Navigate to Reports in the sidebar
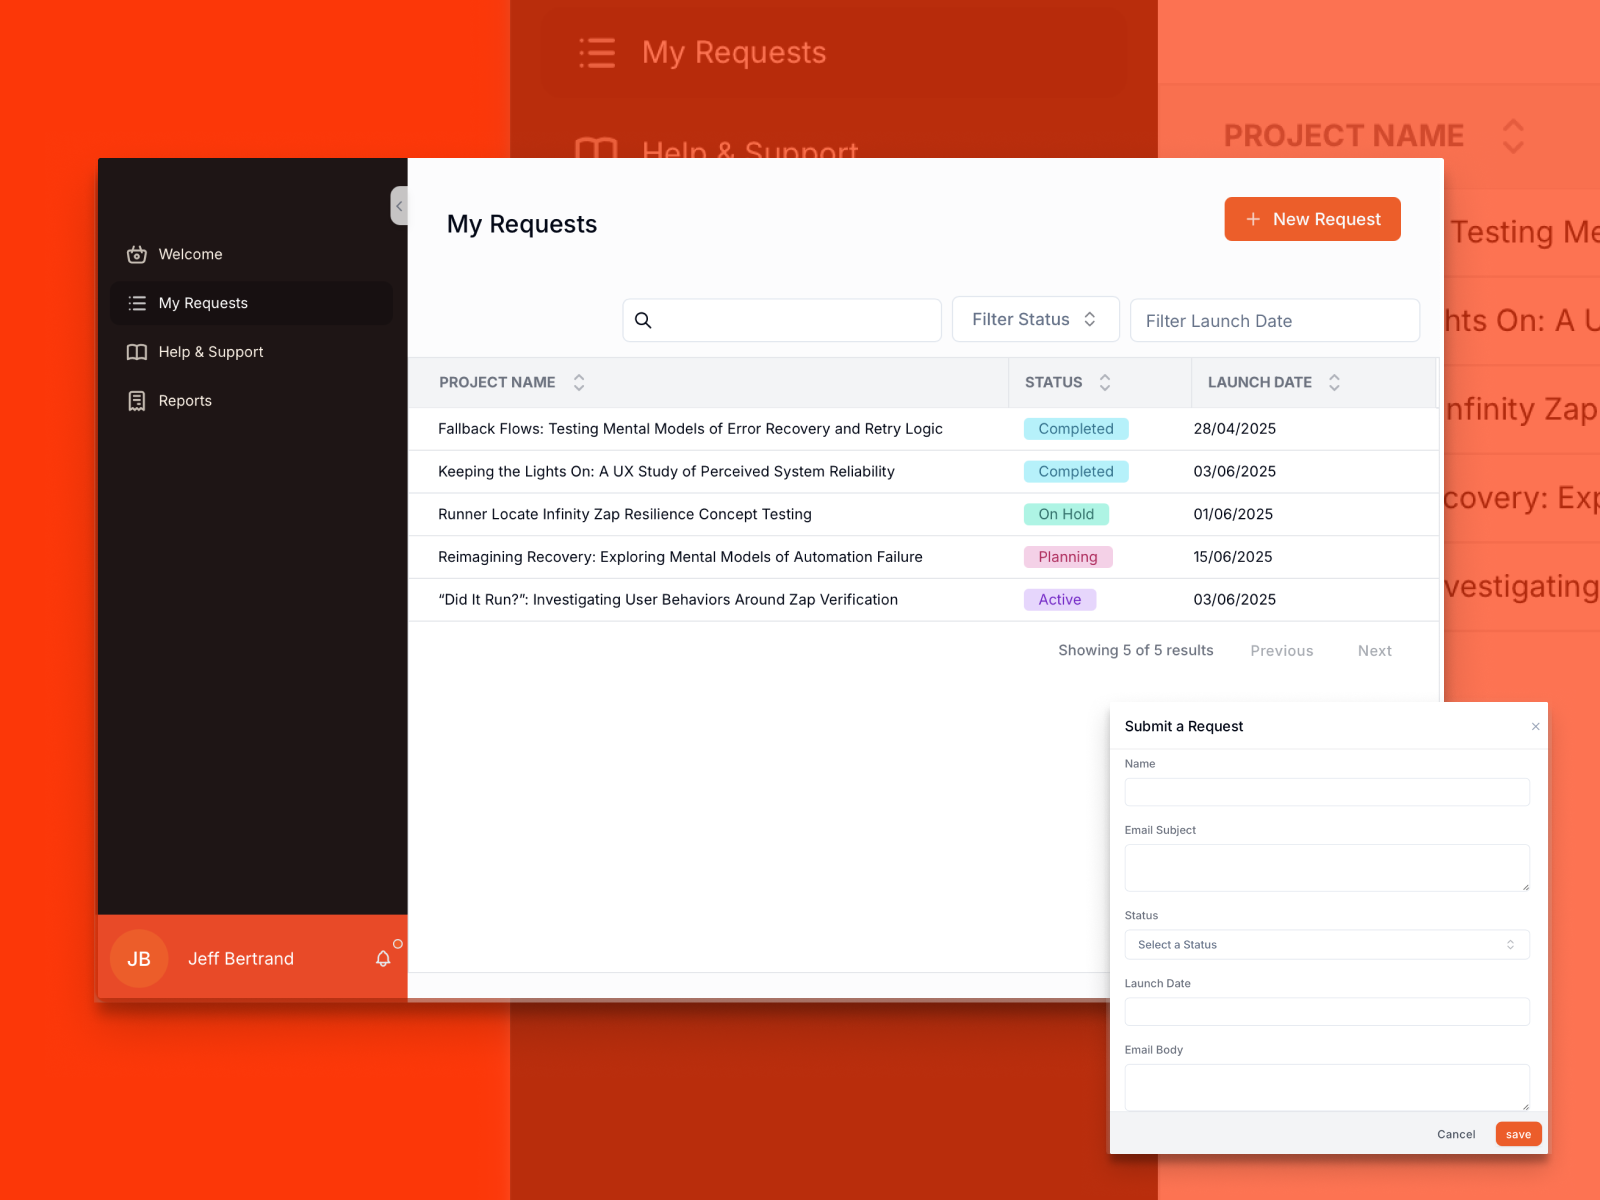The height and width of the screenshot is (1200, 1600). (x=185, y=401)
